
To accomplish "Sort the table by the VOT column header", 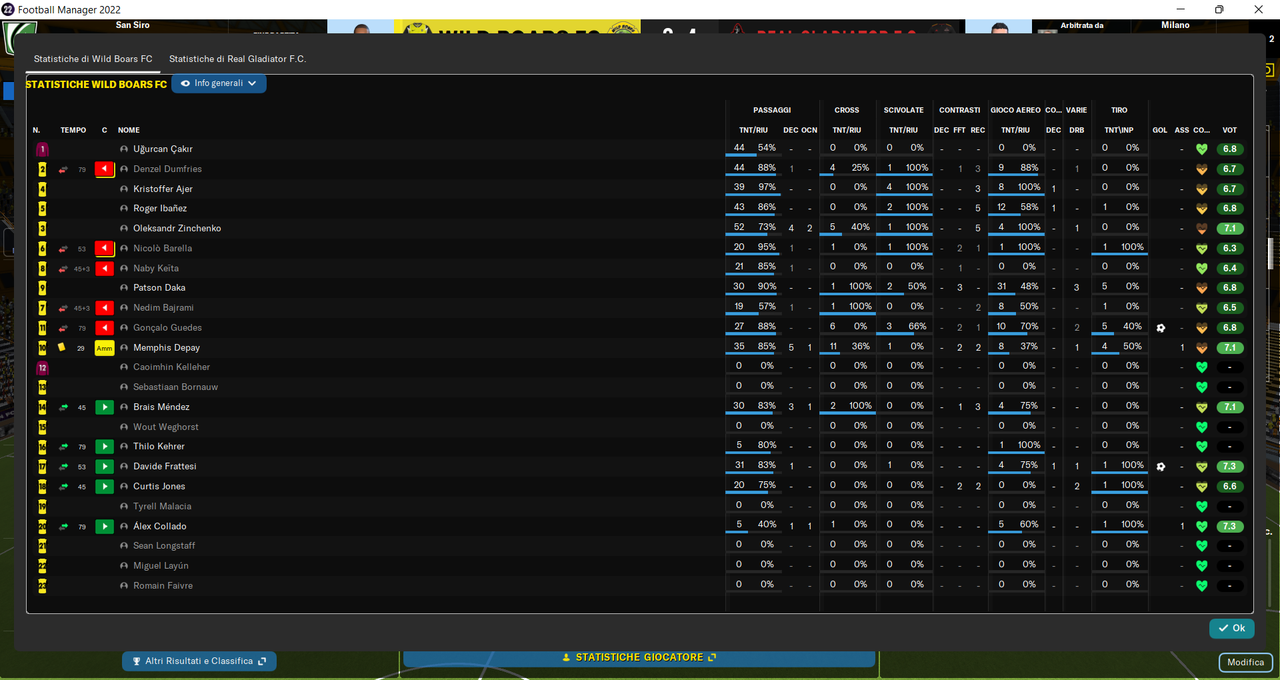I will [1230, 130].
